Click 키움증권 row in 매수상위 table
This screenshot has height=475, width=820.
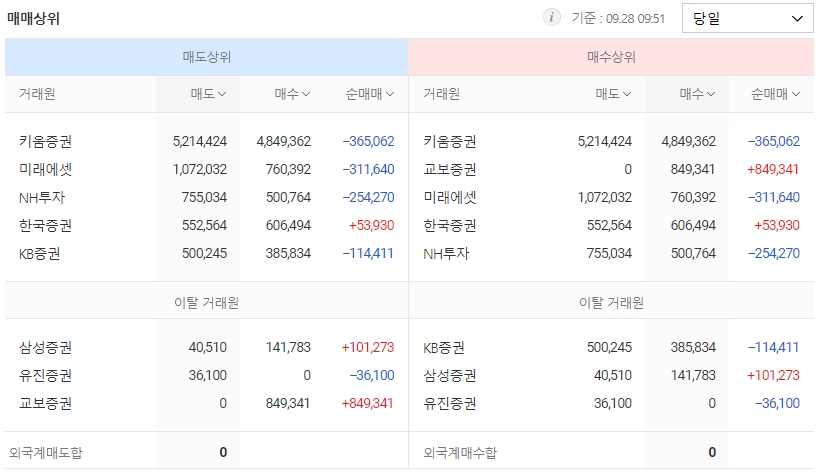611,141
